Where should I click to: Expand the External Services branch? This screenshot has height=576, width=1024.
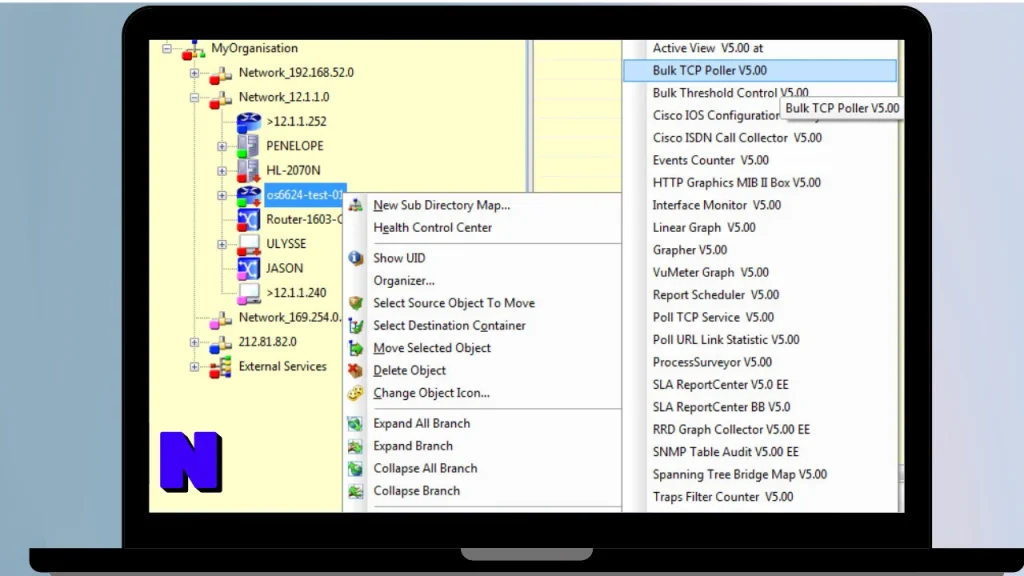point(195,366)
